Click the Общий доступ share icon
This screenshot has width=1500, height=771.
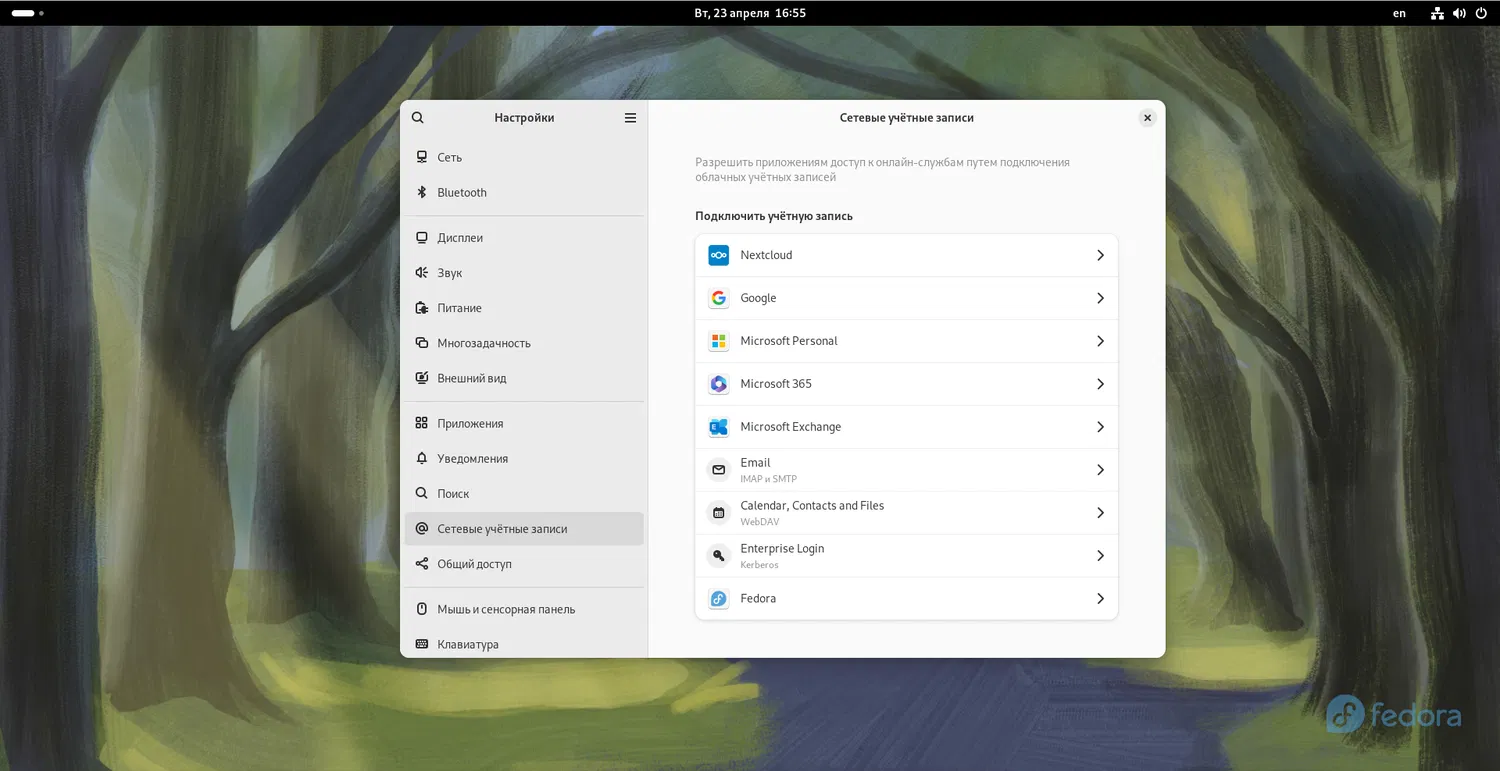coord(422,564)
